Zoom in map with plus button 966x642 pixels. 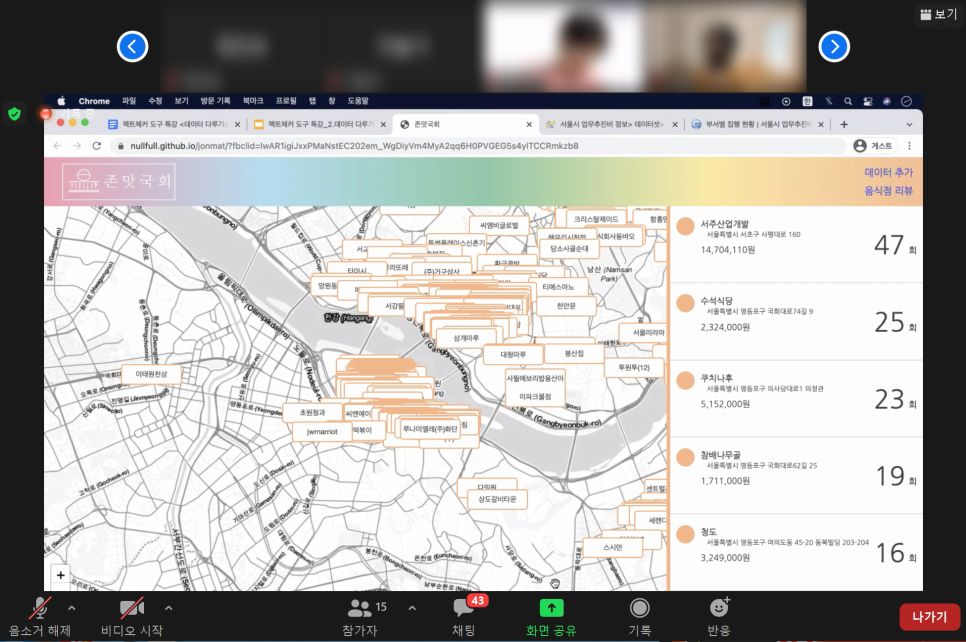click(60, 575)
